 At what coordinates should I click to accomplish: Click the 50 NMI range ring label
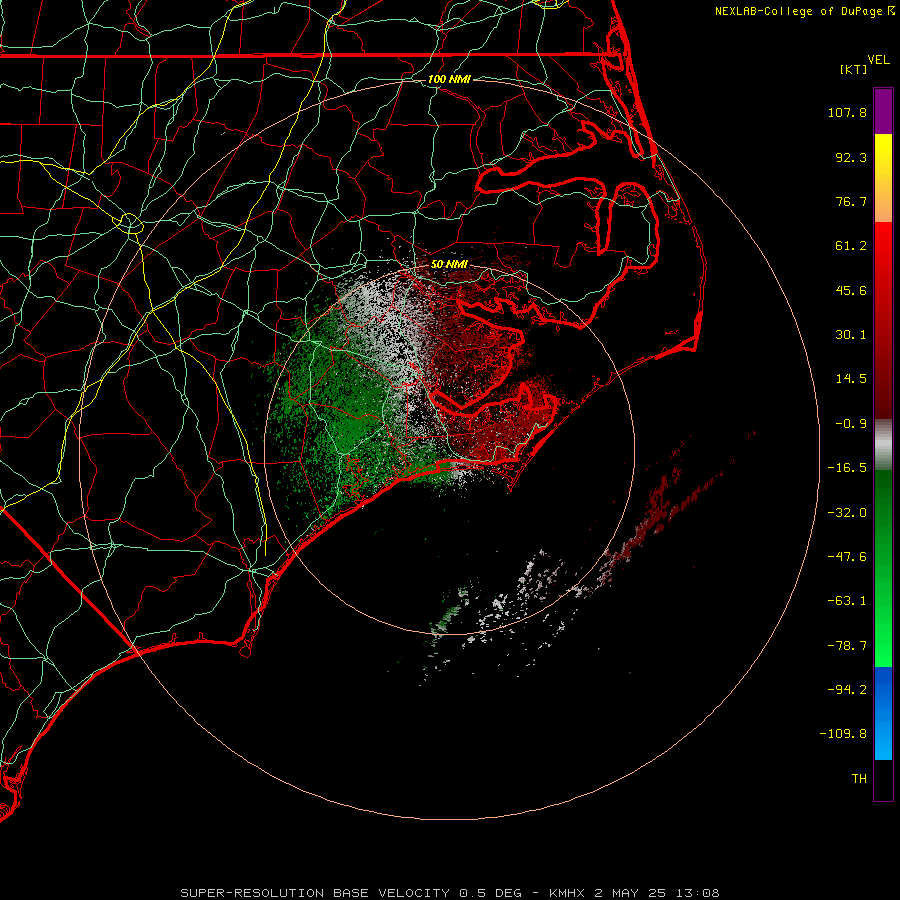pos(449,264)
